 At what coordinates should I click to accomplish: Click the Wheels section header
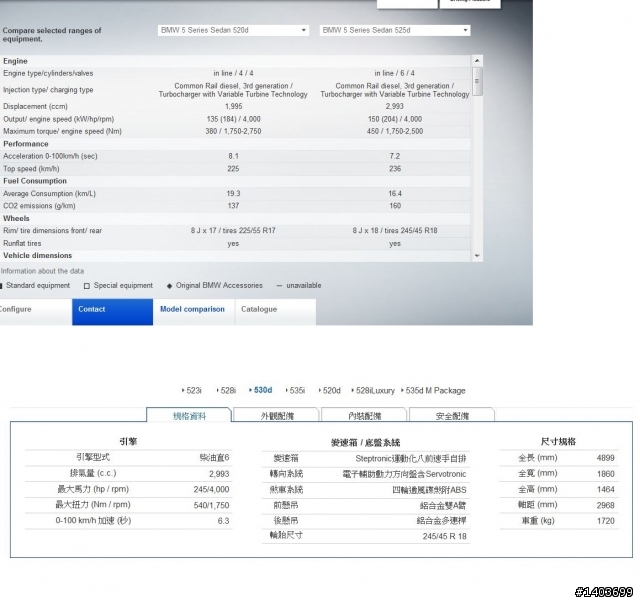[x=16, y=218]
